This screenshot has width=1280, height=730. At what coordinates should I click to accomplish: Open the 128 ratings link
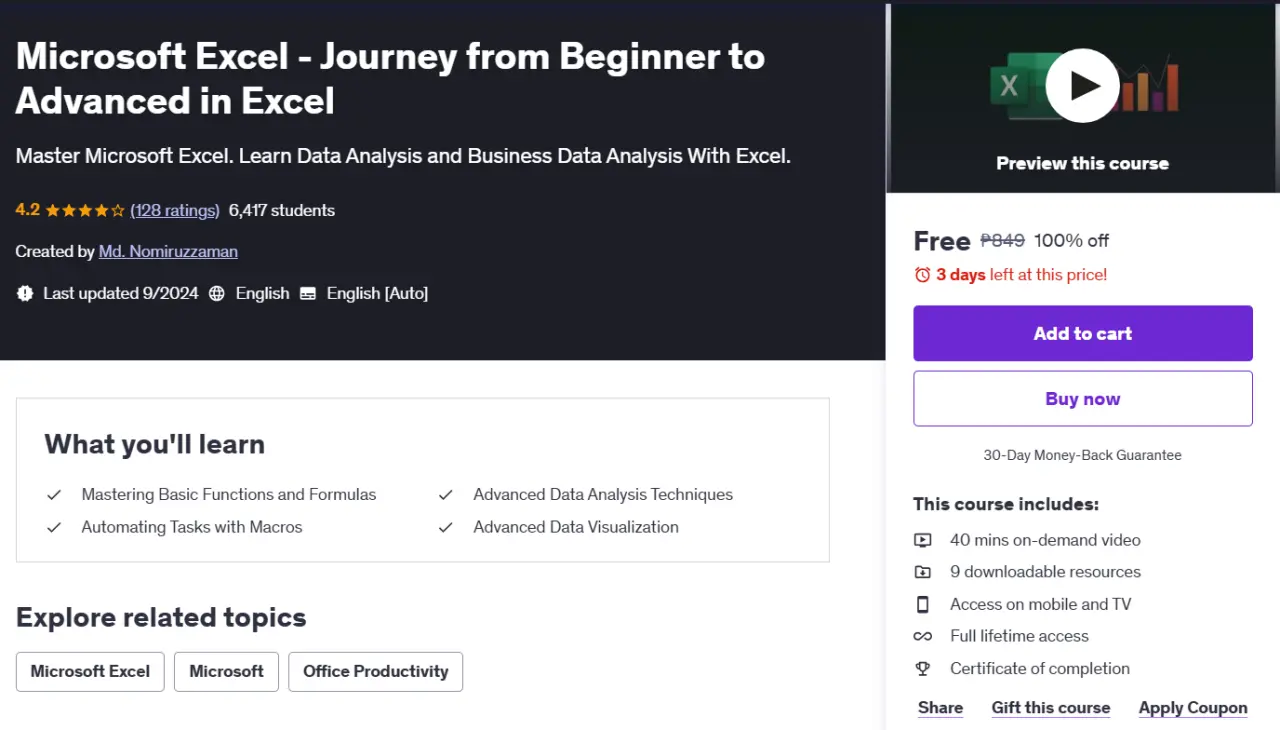coord(175,210)
